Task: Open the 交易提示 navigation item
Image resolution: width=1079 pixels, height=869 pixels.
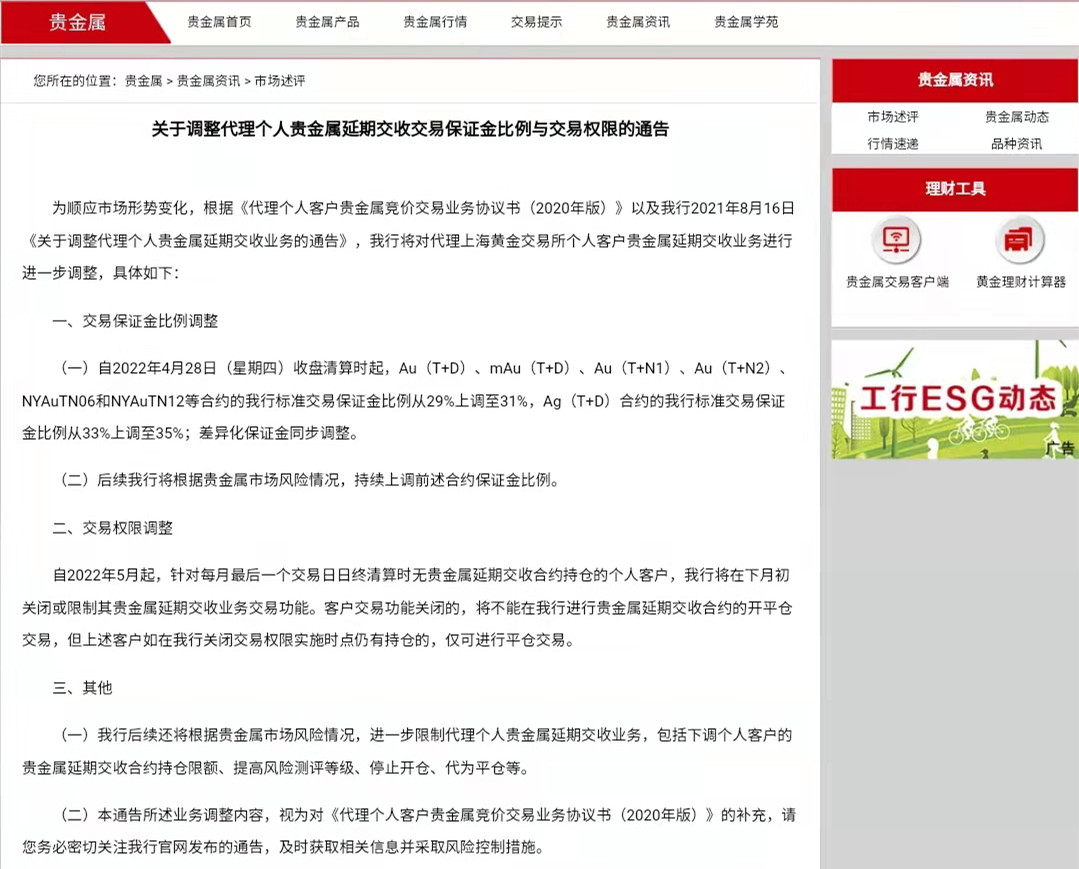Action: (536, 22)
